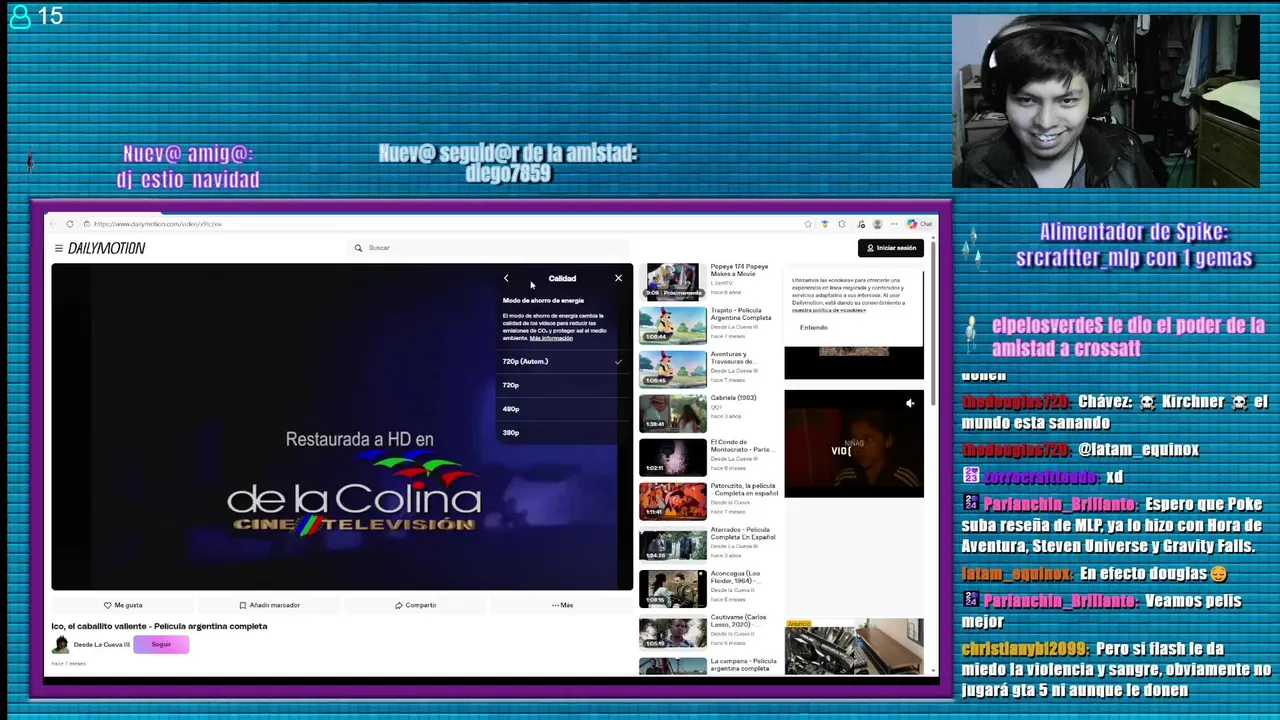Open the Desde La Cueva III channel avatar

(x=61, y=645)
